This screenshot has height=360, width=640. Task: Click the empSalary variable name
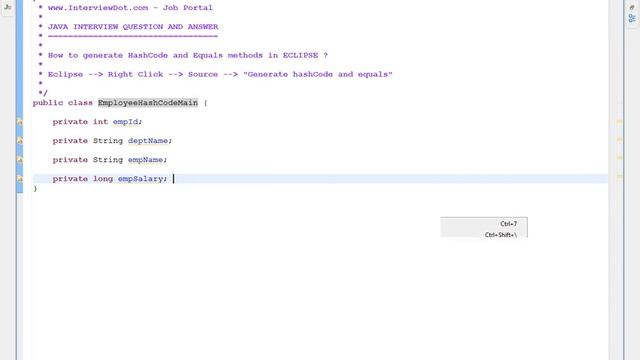point(140,179)
